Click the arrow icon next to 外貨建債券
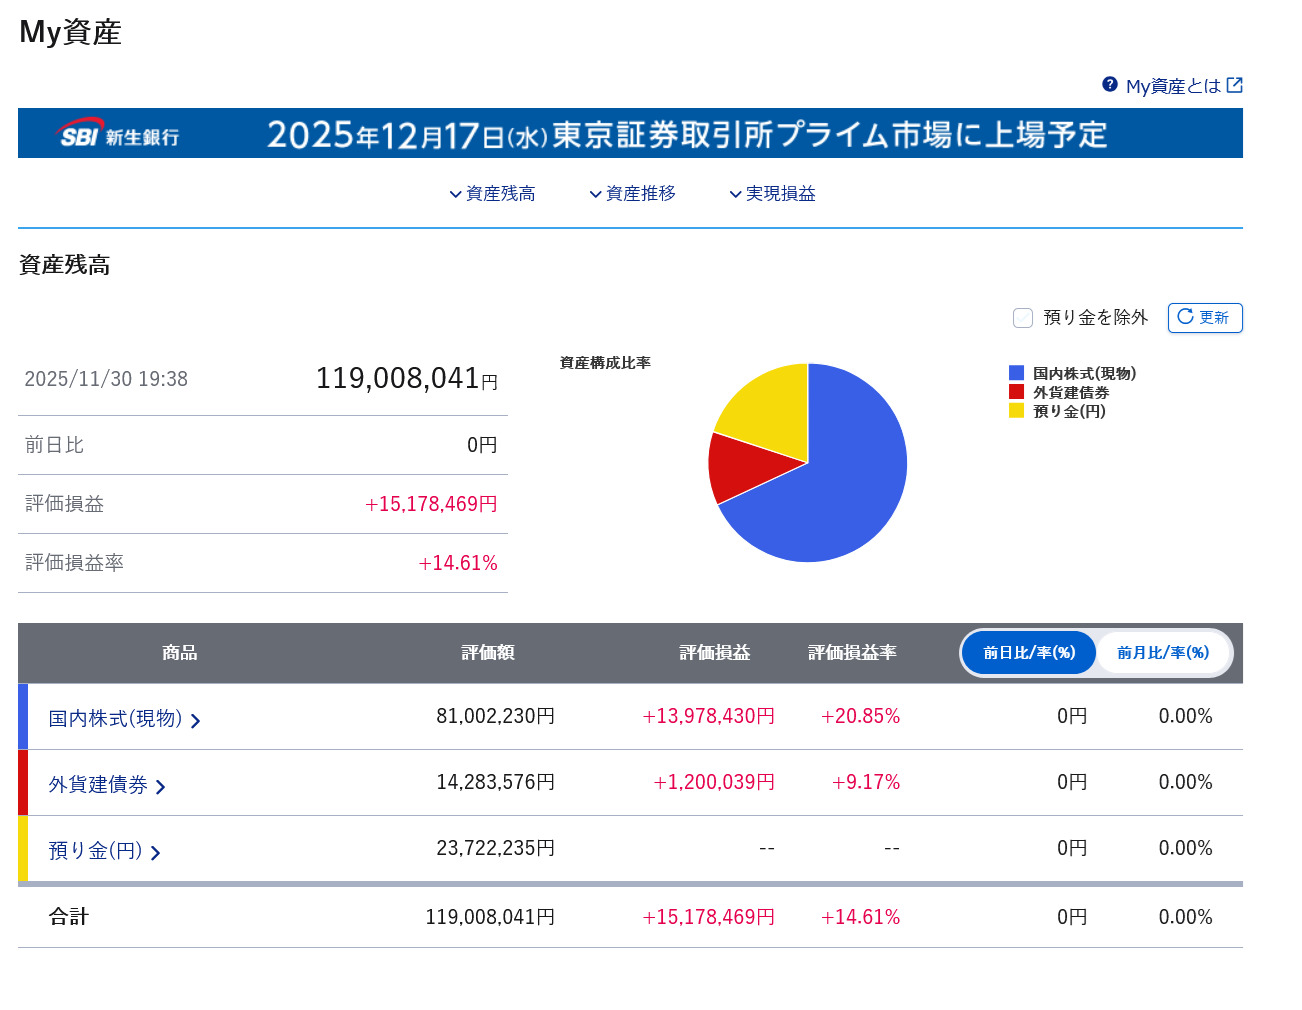1302x1010 pixels. pyautogui.click(x=161, y=787)
